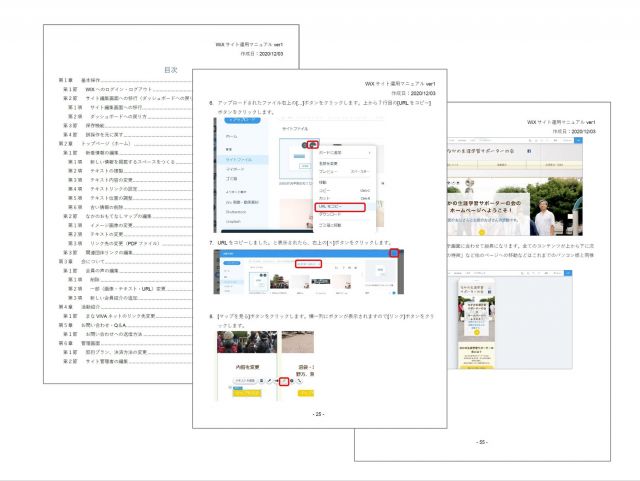The width and height of the screenshot is (640, 481).
Task: Select 会員の声の編集 contents entry
Action: click(x=127, y=271)
